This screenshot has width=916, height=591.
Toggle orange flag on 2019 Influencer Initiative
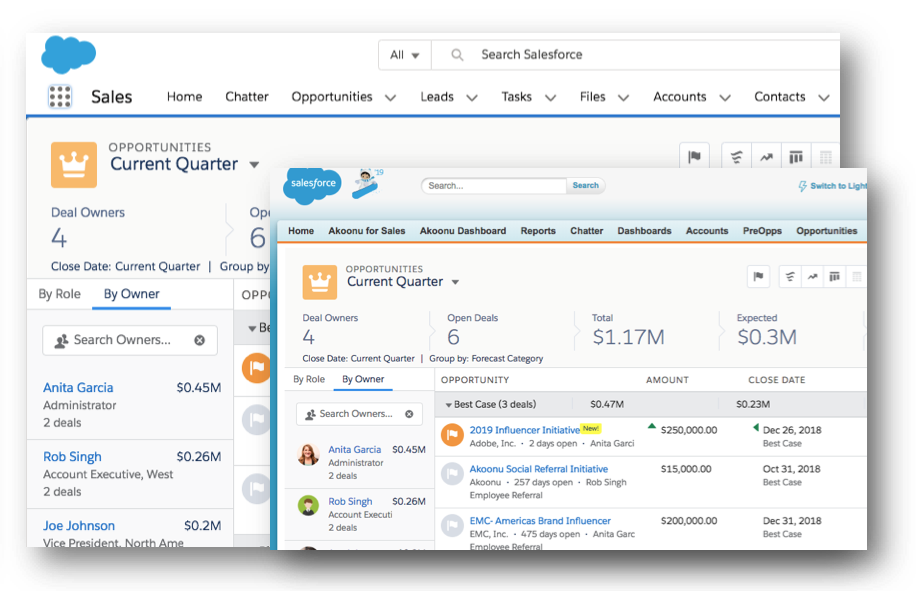pyautogui.click(x=452, y=434)
